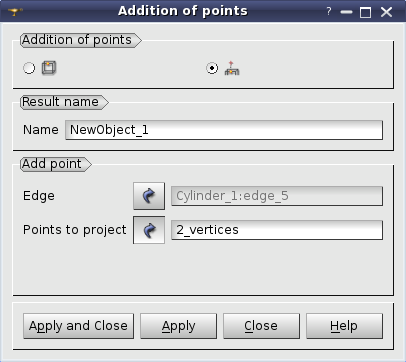406x362 pixels.
Task: Click the Cylinder_1:edge_5 edge field
Action: pos(277,196)
